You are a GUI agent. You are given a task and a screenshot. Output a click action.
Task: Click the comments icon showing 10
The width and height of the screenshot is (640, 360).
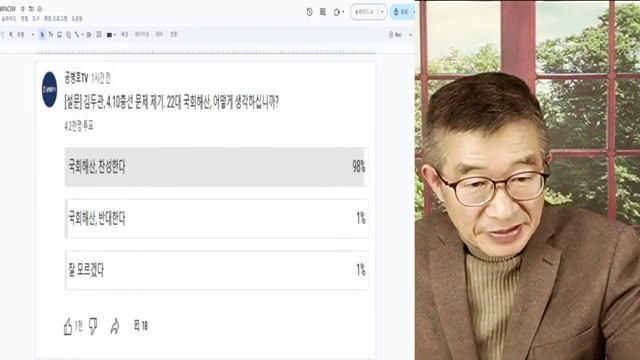pyautogui.click(x=141, y=326)
